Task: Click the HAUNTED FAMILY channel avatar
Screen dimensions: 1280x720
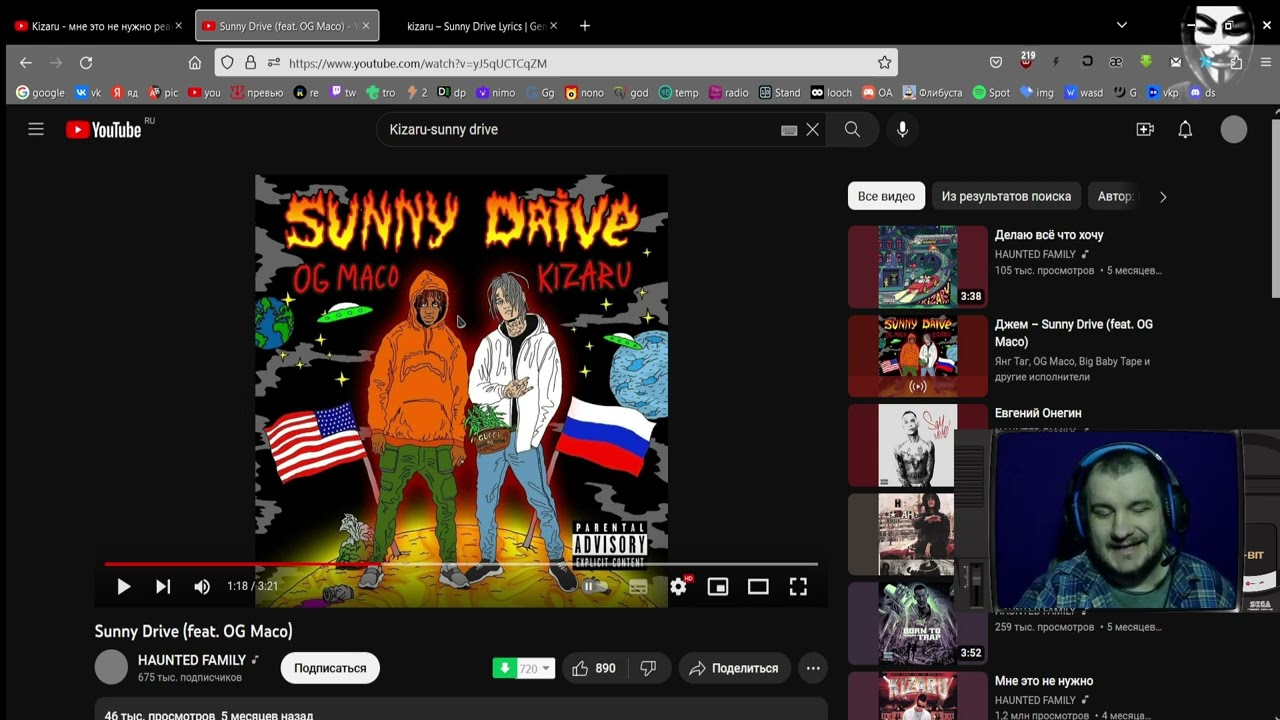Action: point(111,667)
